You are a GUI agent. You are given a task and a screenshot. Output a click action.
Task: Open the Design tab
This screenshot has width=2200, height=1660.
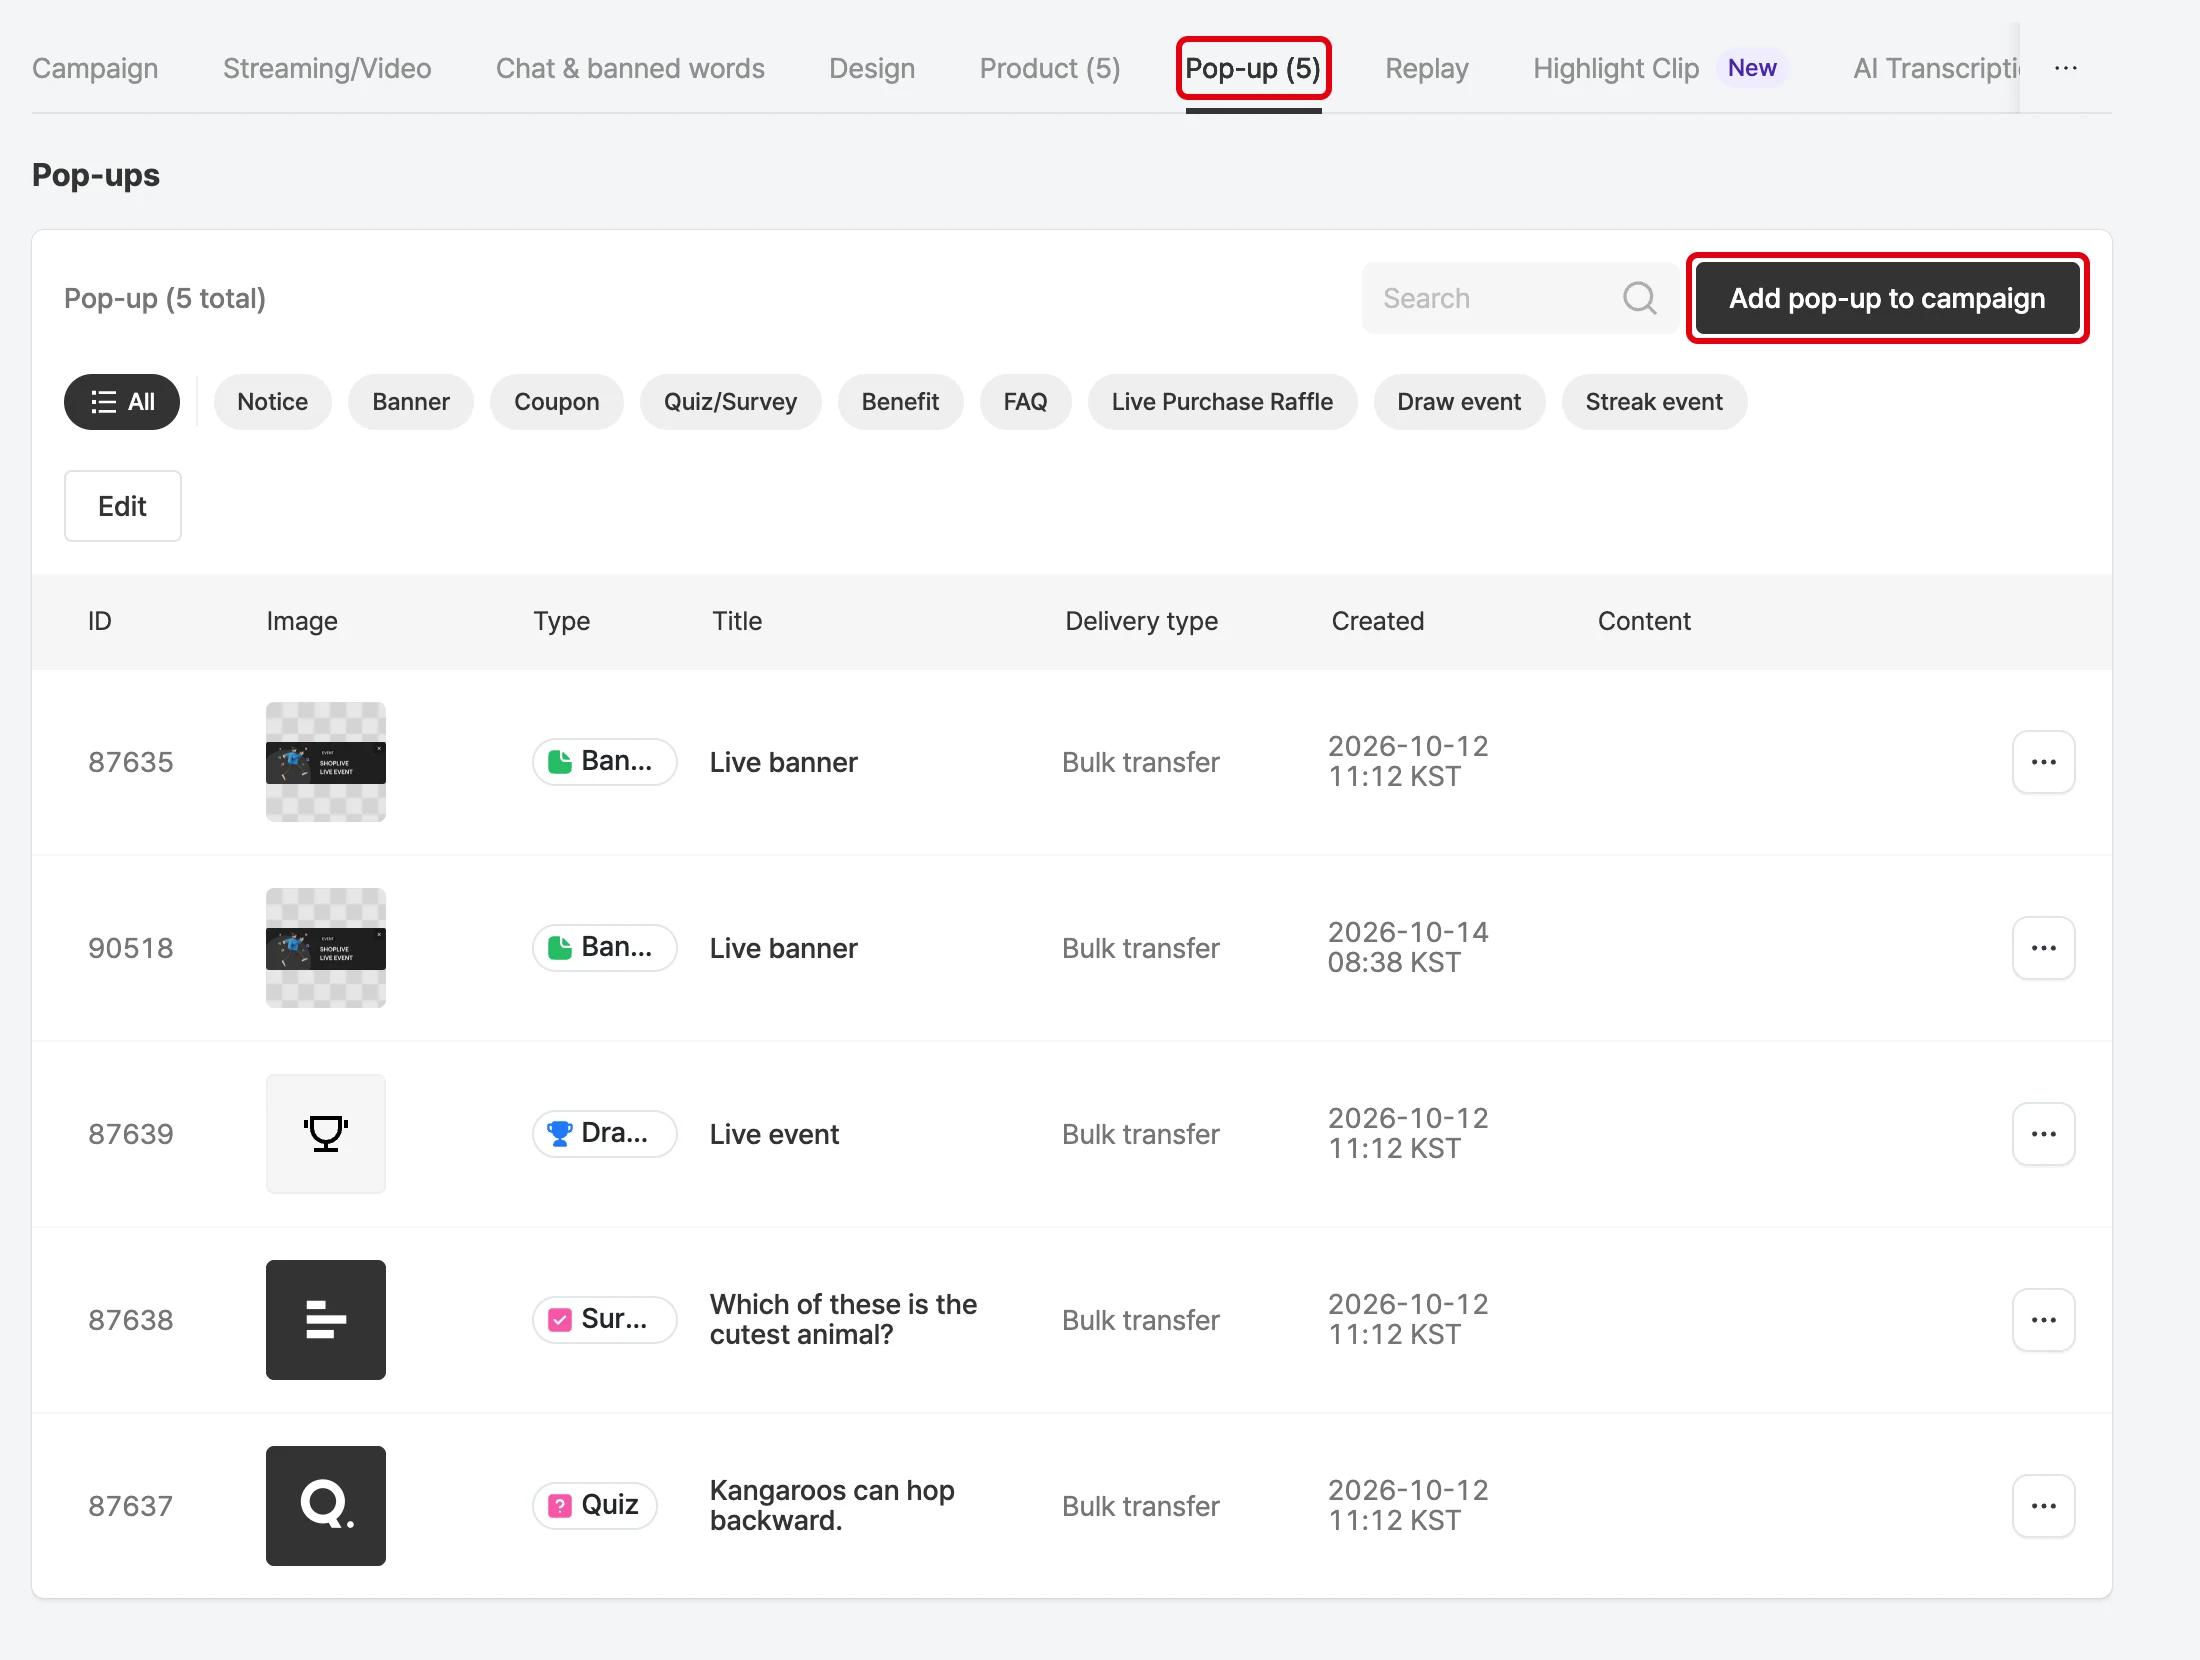pyautogui.click(x=872, y=68)
